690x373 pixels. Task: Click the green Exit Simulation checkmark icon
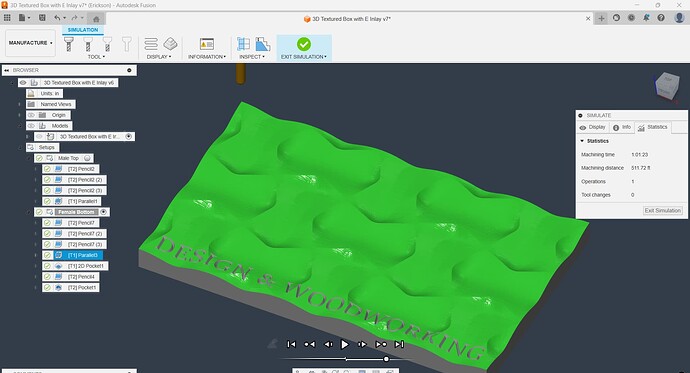(304, 44)
